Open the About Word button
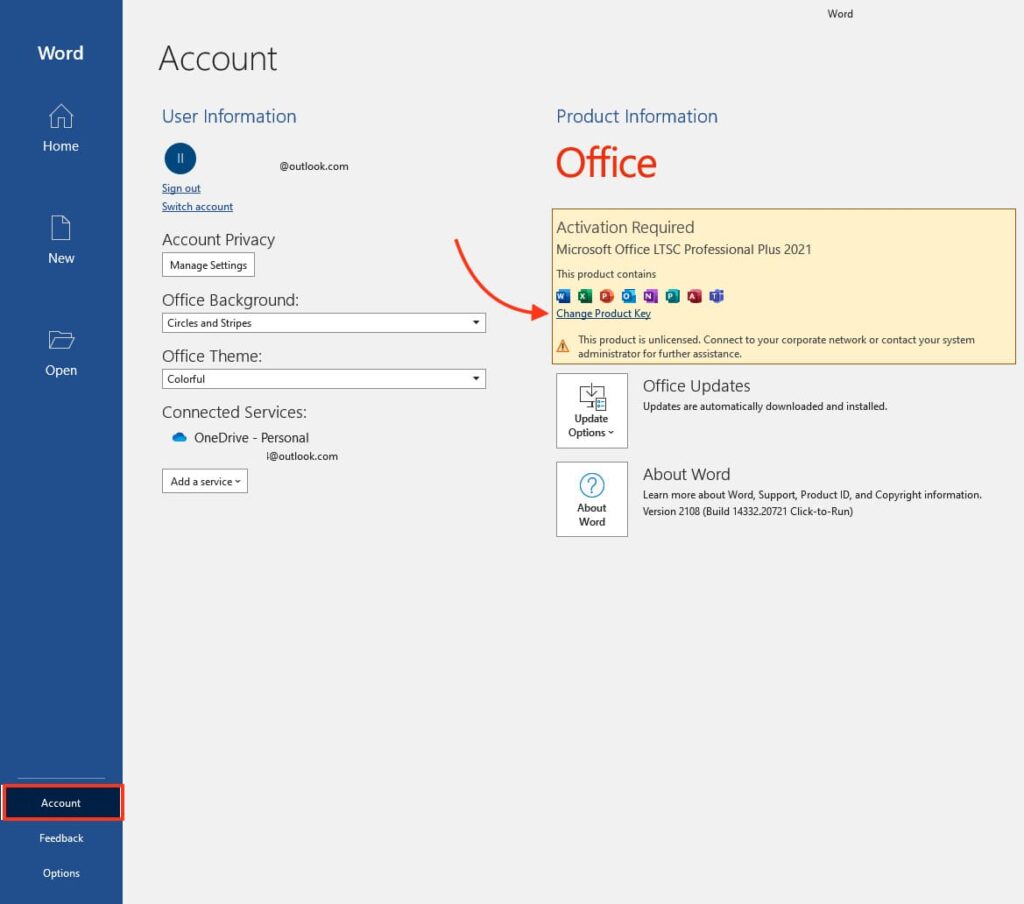The height and width of the screenshot is (904, 1024). point(592,499)
